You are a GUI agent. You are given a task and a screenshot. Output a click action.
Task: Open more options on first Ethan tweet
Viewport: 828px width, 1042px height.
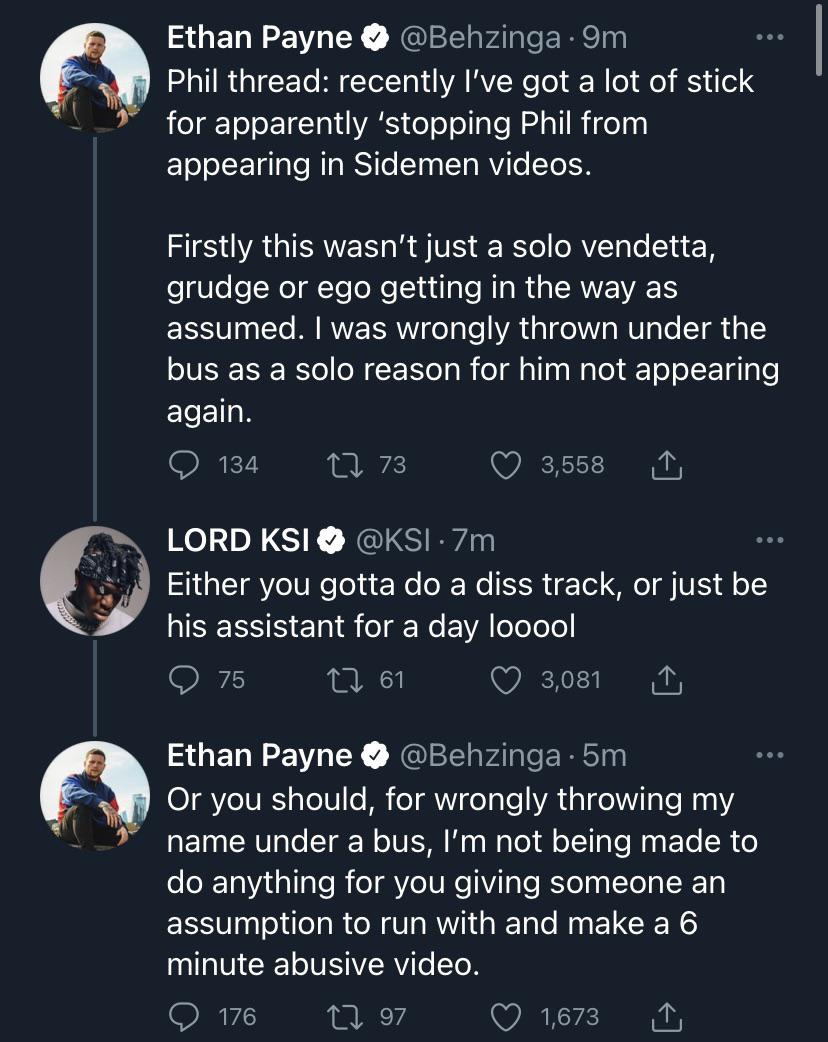pos(768,38)
